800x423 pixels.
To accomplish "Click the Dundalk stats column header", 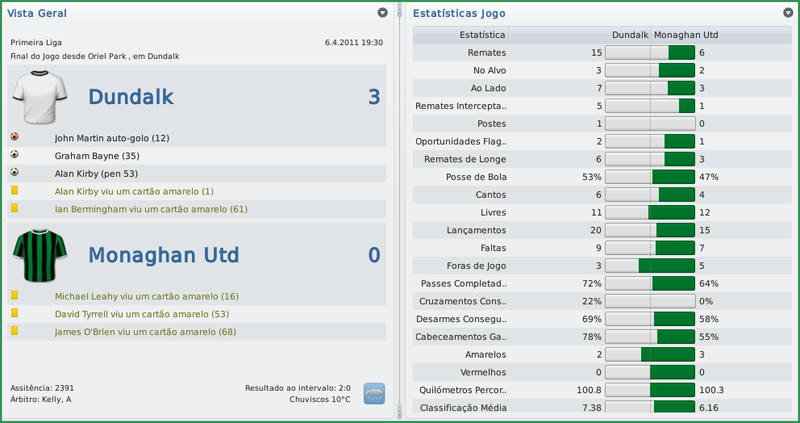I will click(630, 35).
